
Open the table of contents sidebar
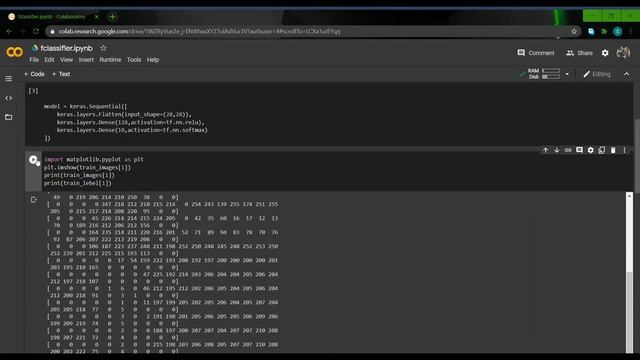(9, 78)
